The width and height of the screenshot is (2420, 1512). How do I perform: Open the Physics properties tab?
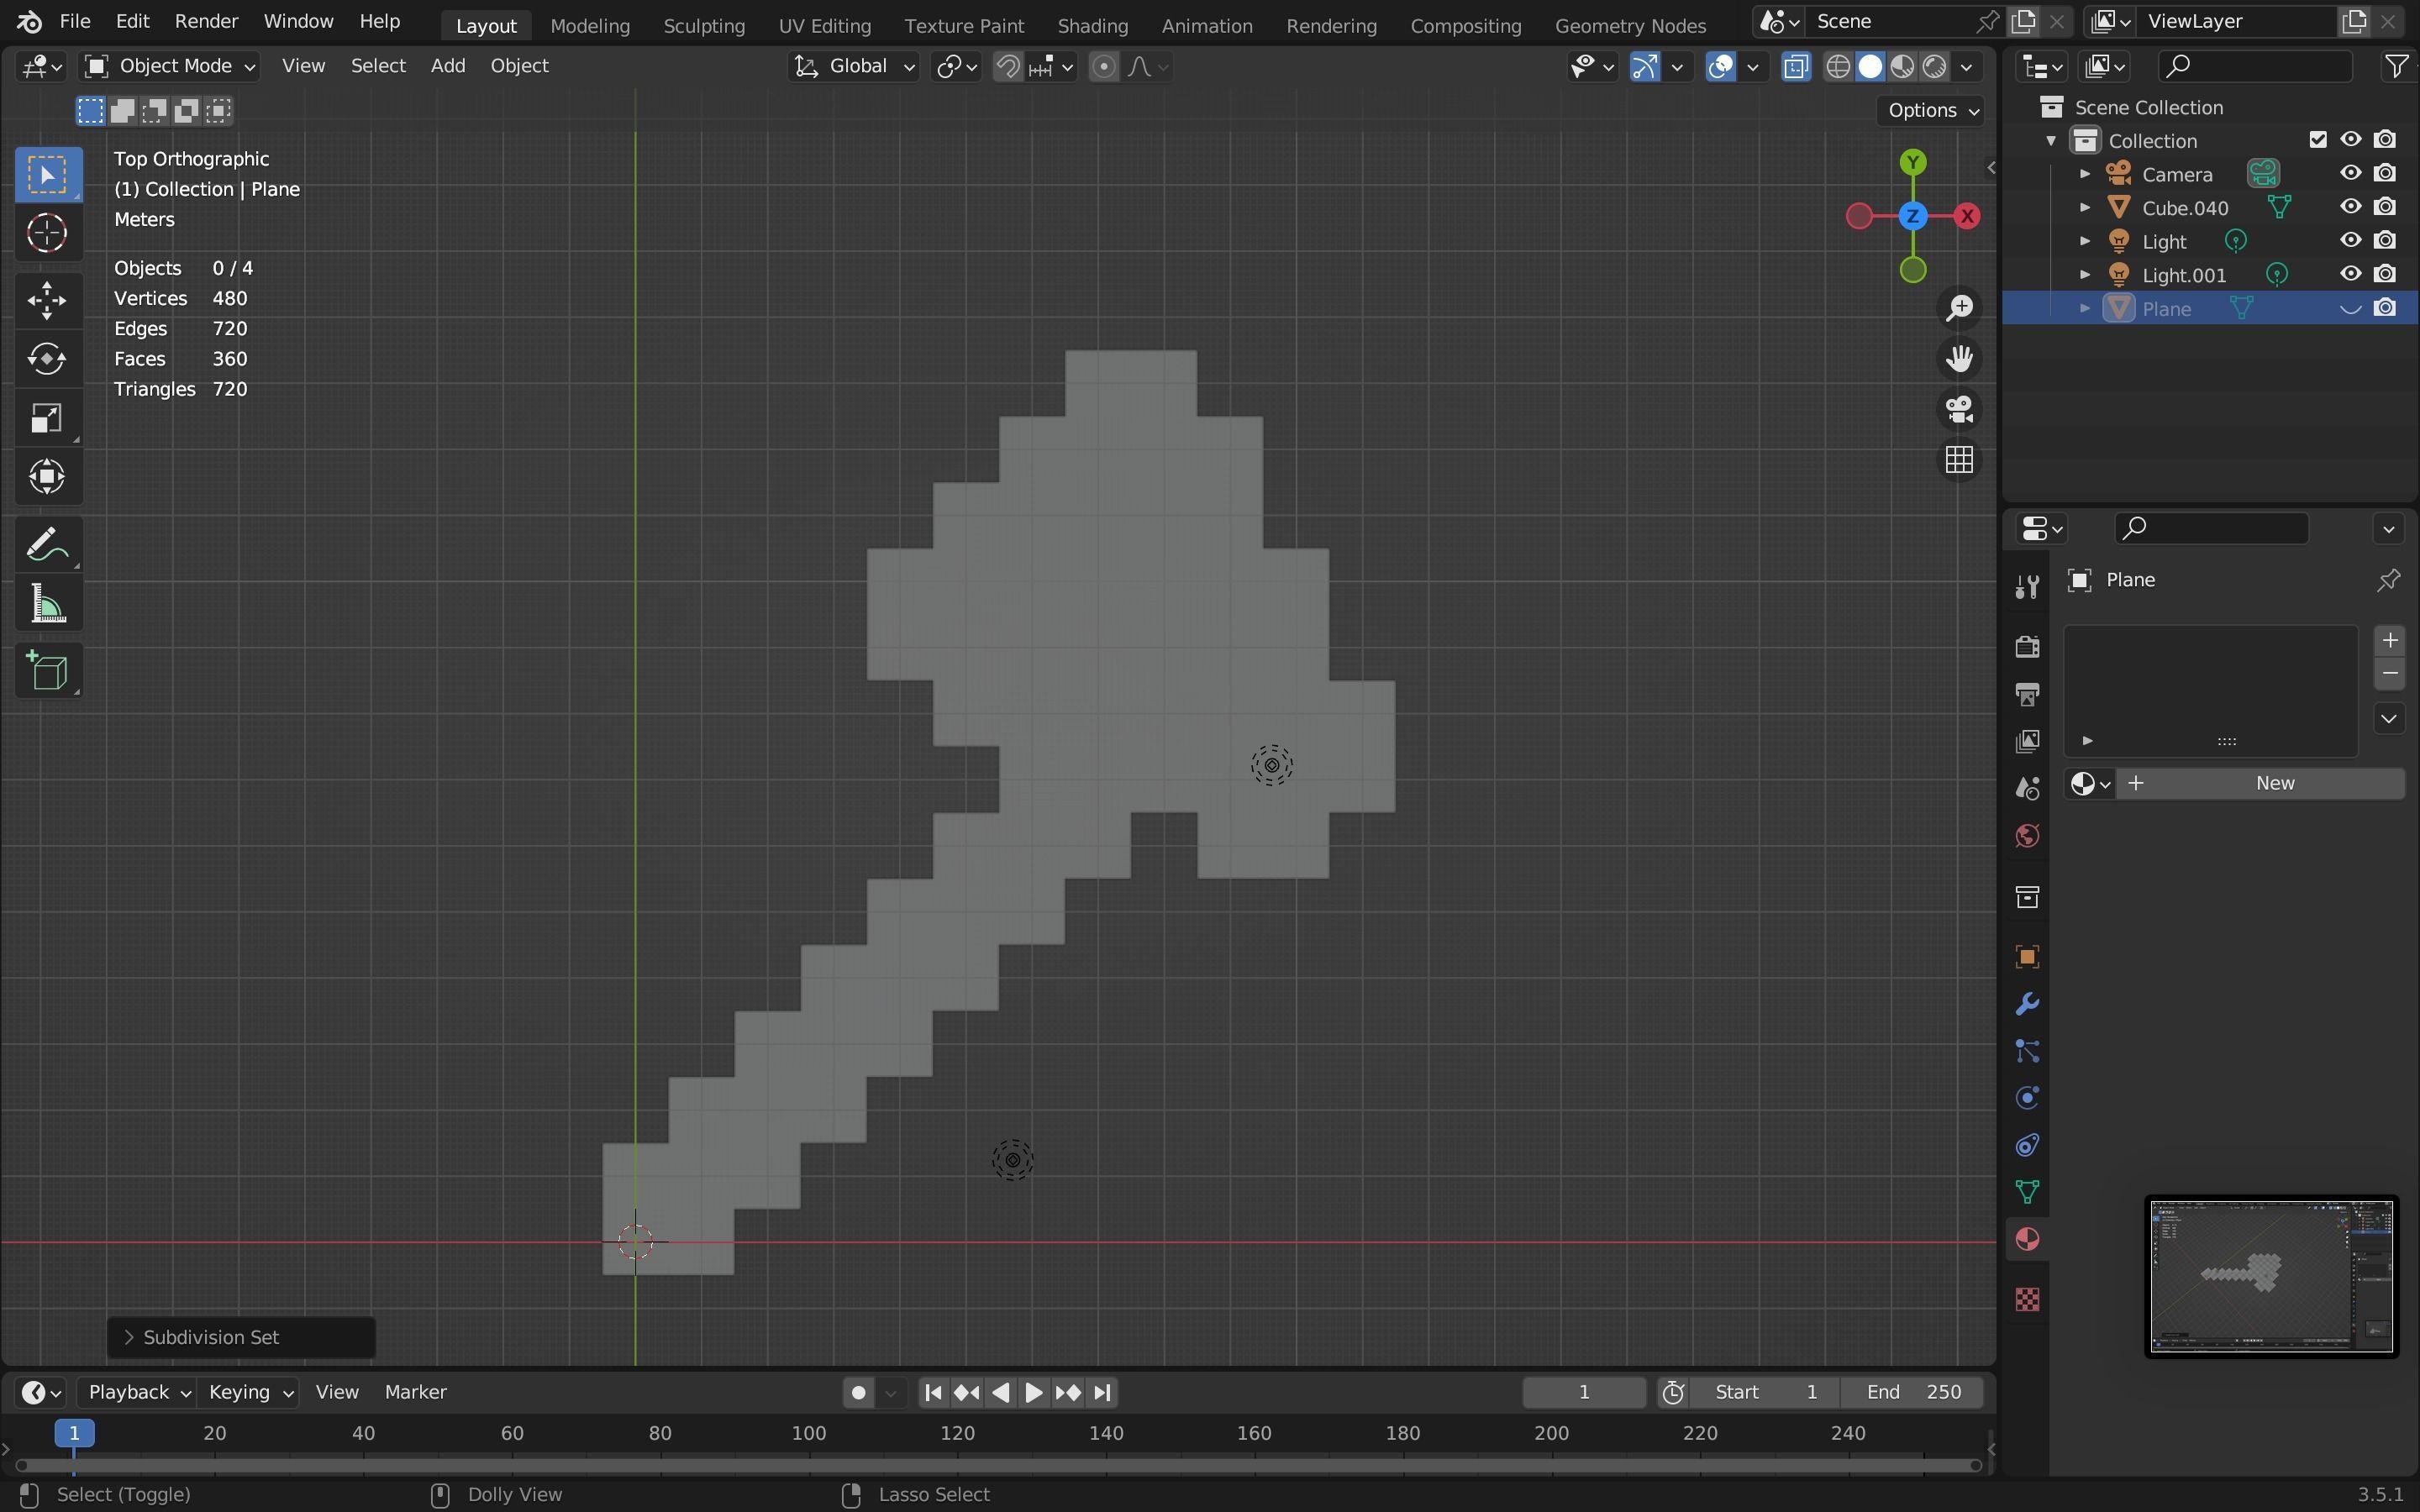(2027, 1098)
